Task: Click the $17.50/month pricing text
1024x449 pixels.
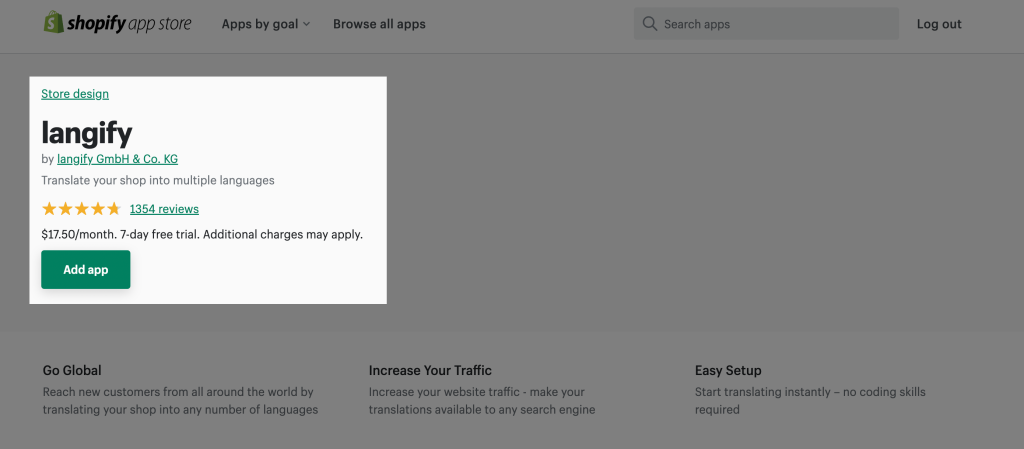Action: click(x=202, y=234)
